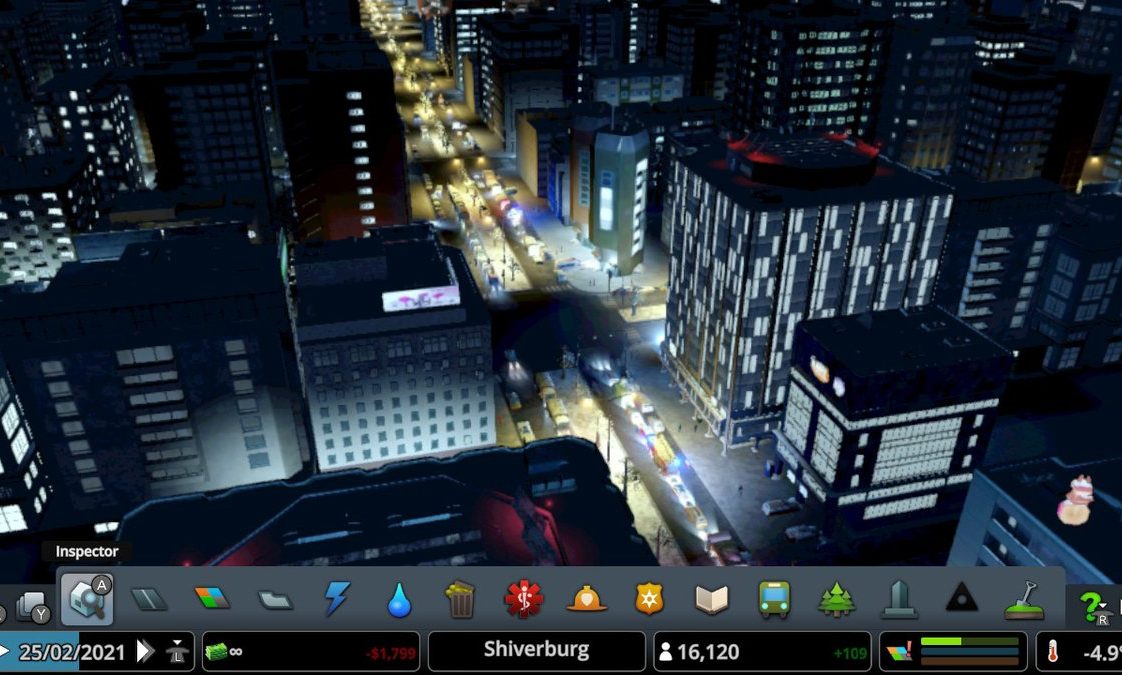The height and width of the screenshot is (675, 1122).
Task: Click the thermometer temperature icon
Action: coord(1053,652)
